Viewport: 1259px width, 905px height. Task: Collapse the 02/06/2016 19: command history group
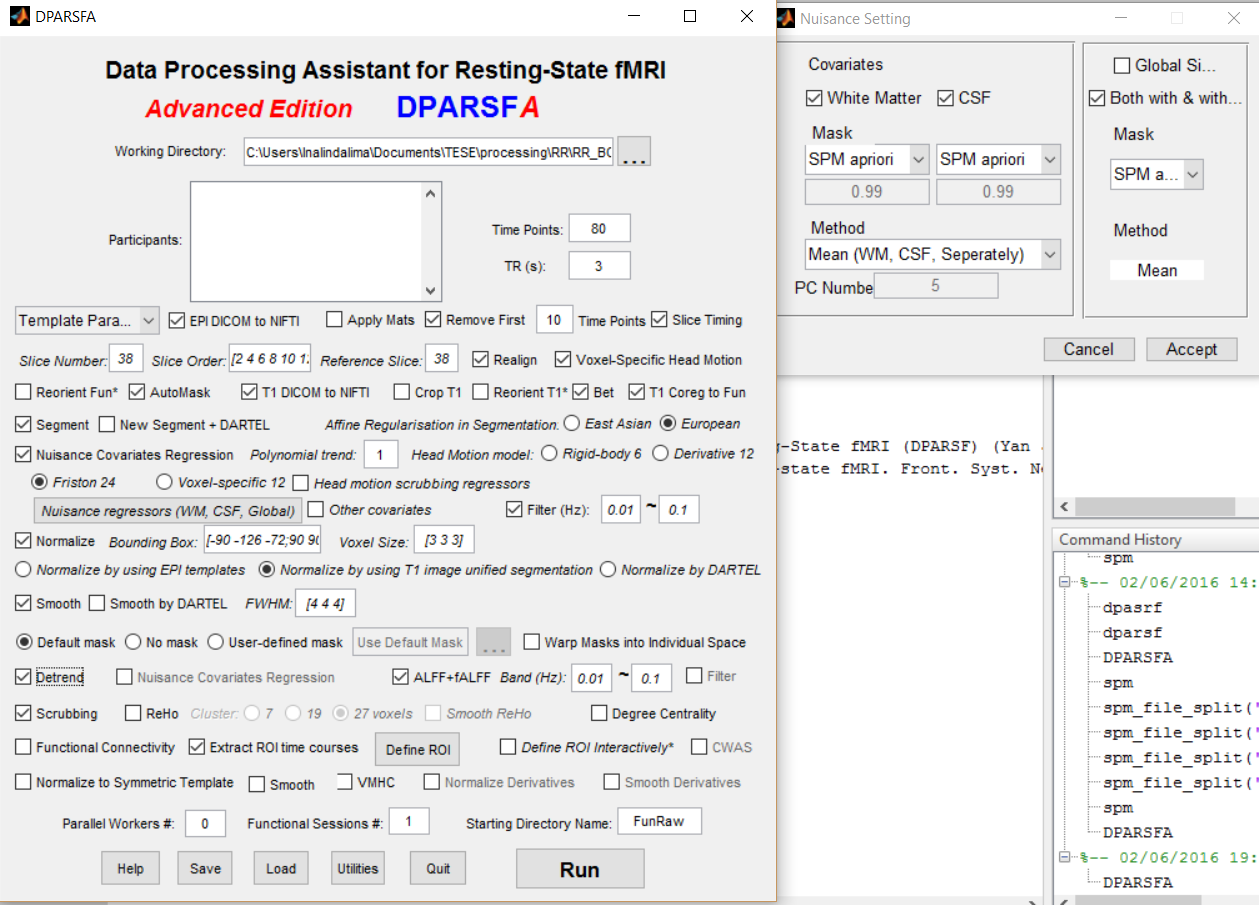pyautogui.click(x=1064, y=858)
